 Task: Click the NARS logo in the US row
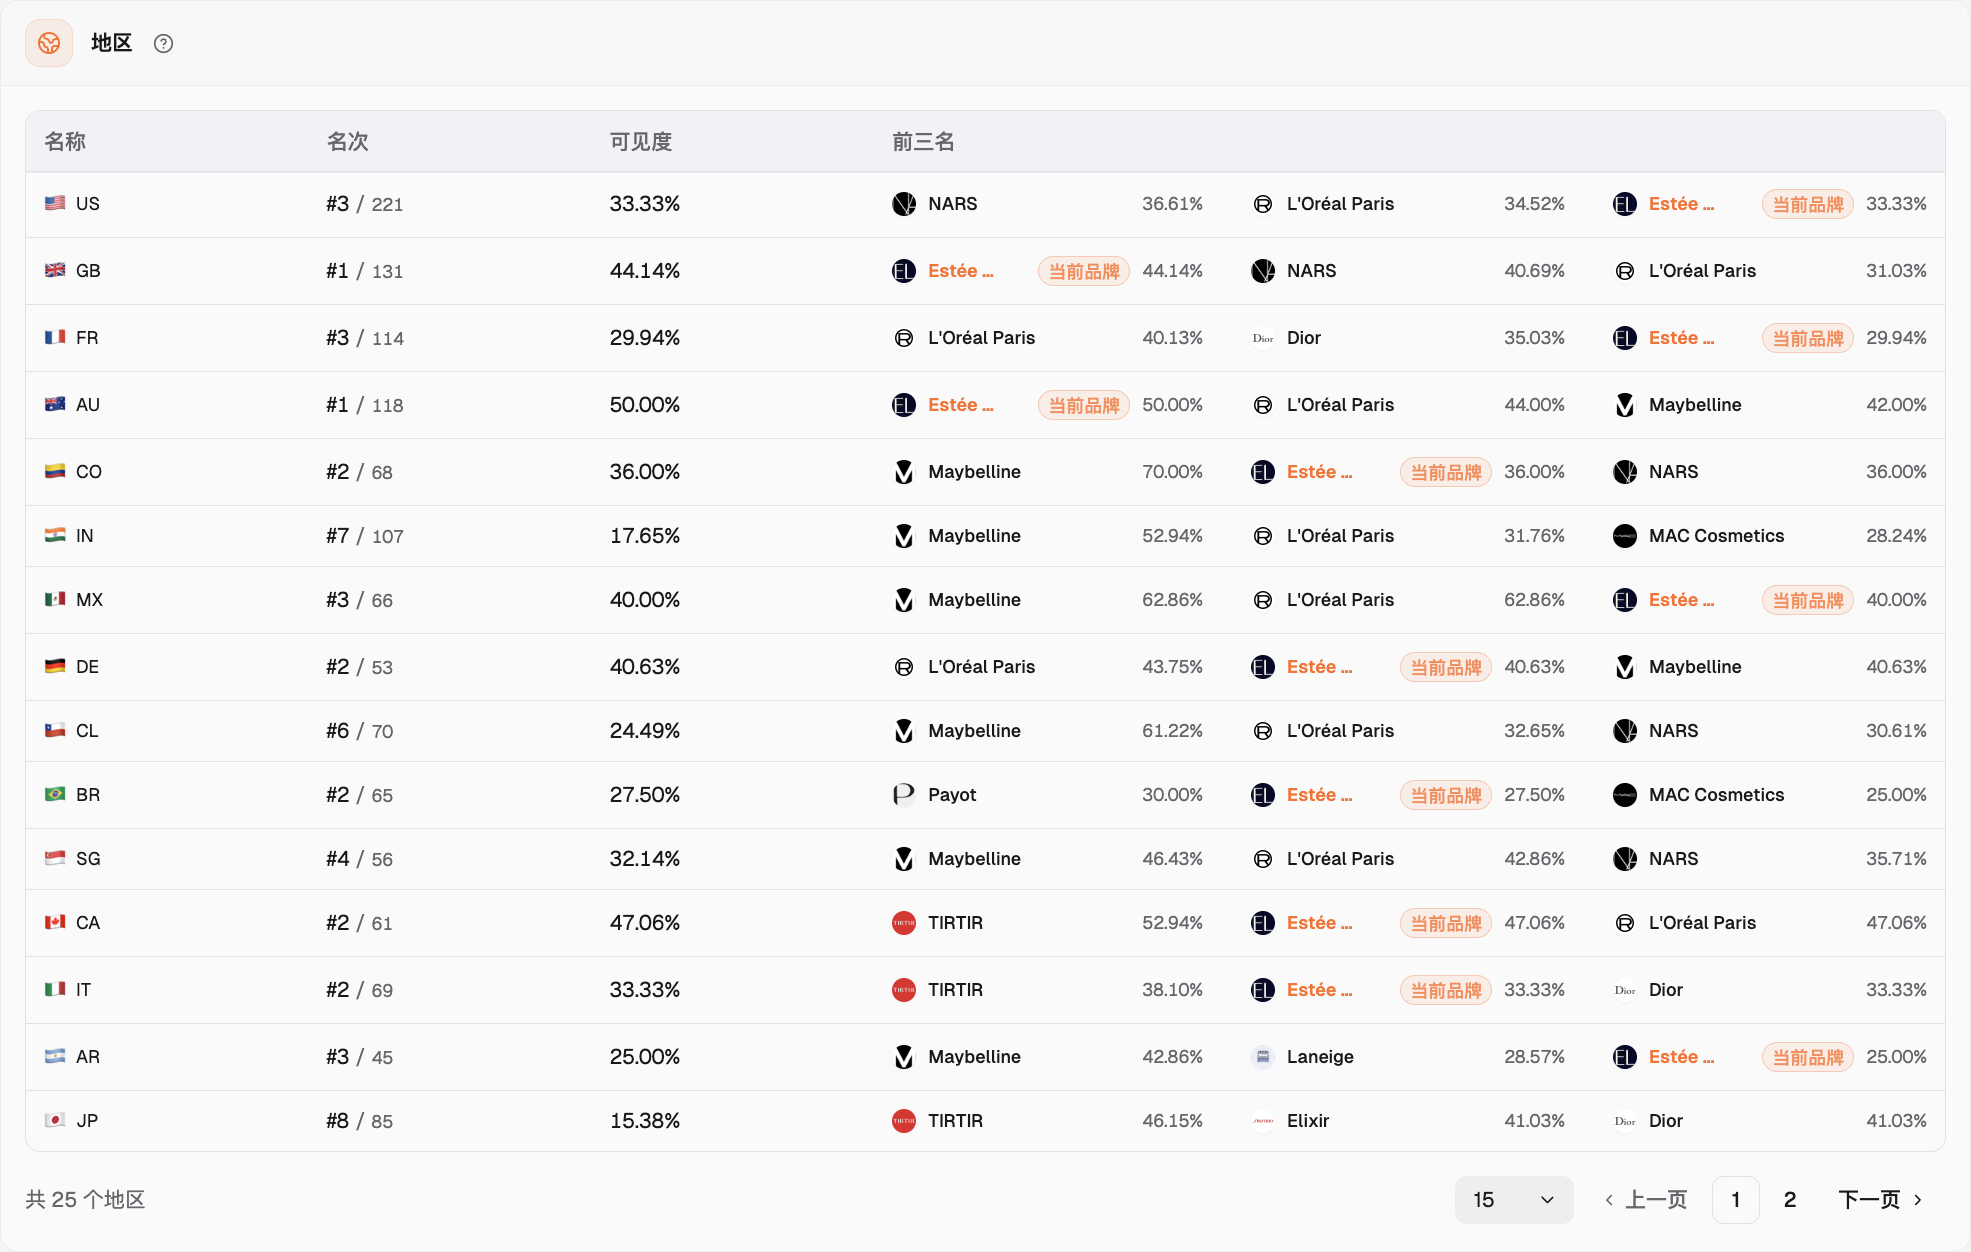pyautogui.click(x=904, y=204)
